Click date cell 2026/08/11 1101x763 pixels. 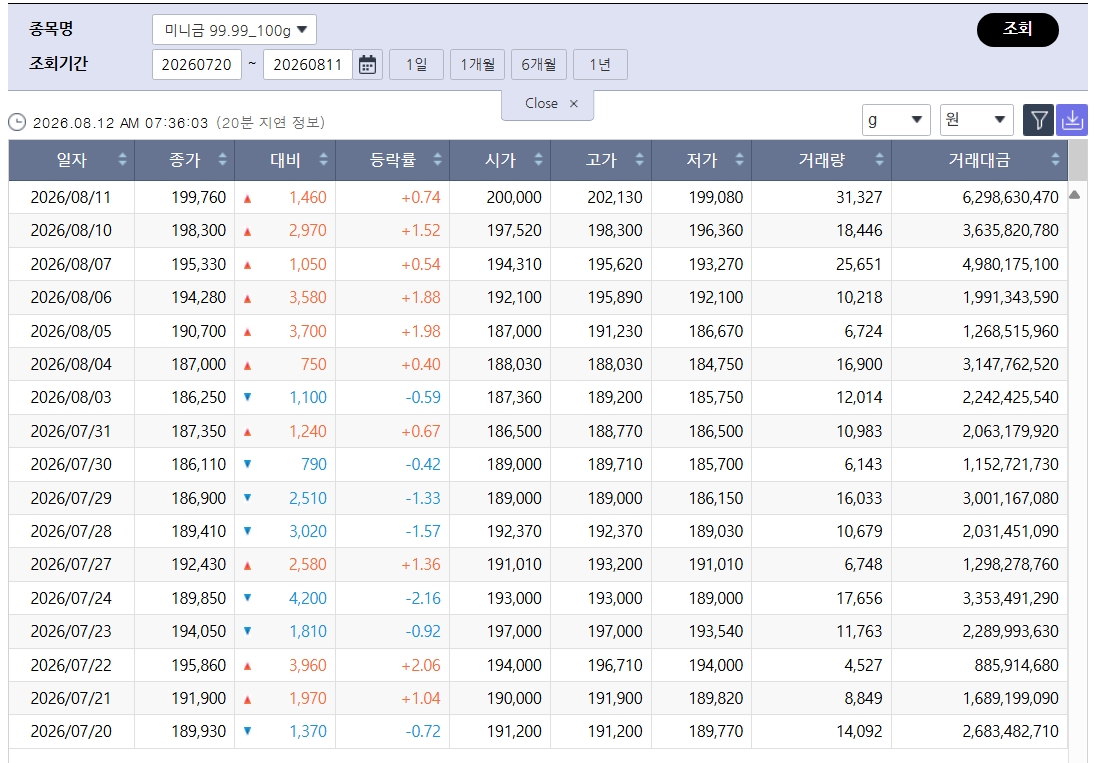[71, 197]
